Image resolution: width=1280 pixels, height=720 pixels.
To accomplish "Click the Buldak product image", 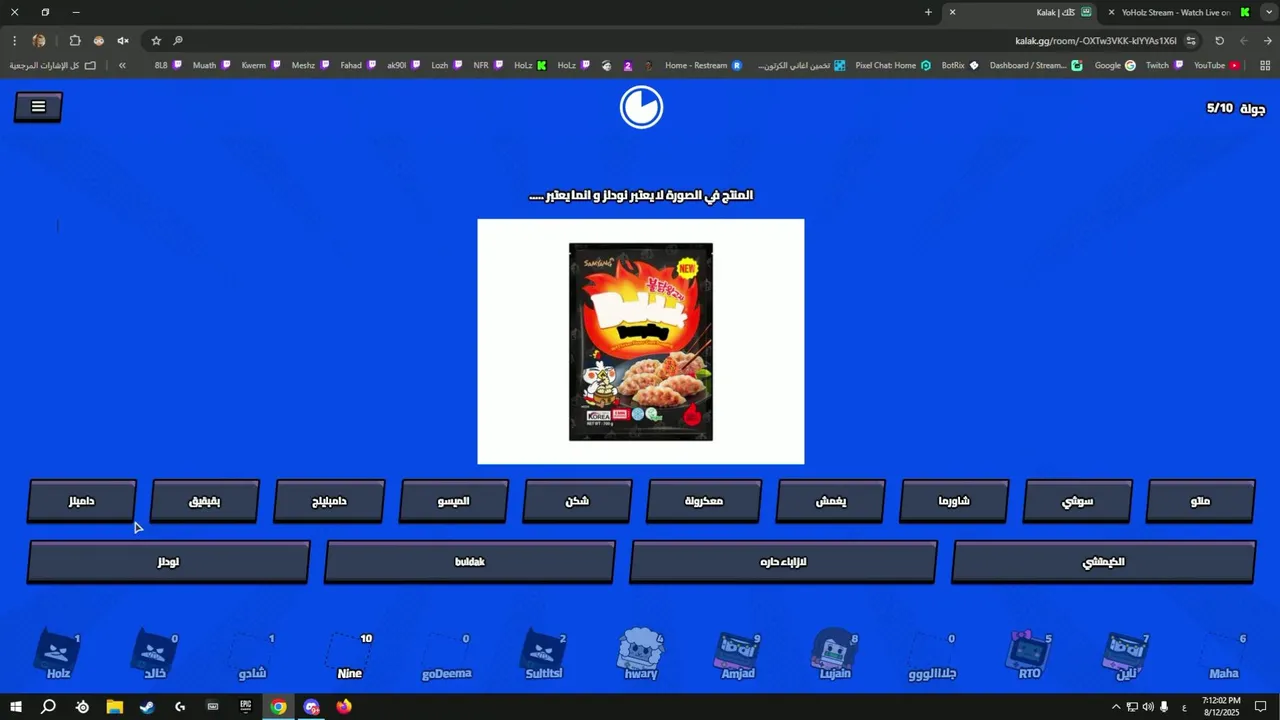I will pos(641,342).
